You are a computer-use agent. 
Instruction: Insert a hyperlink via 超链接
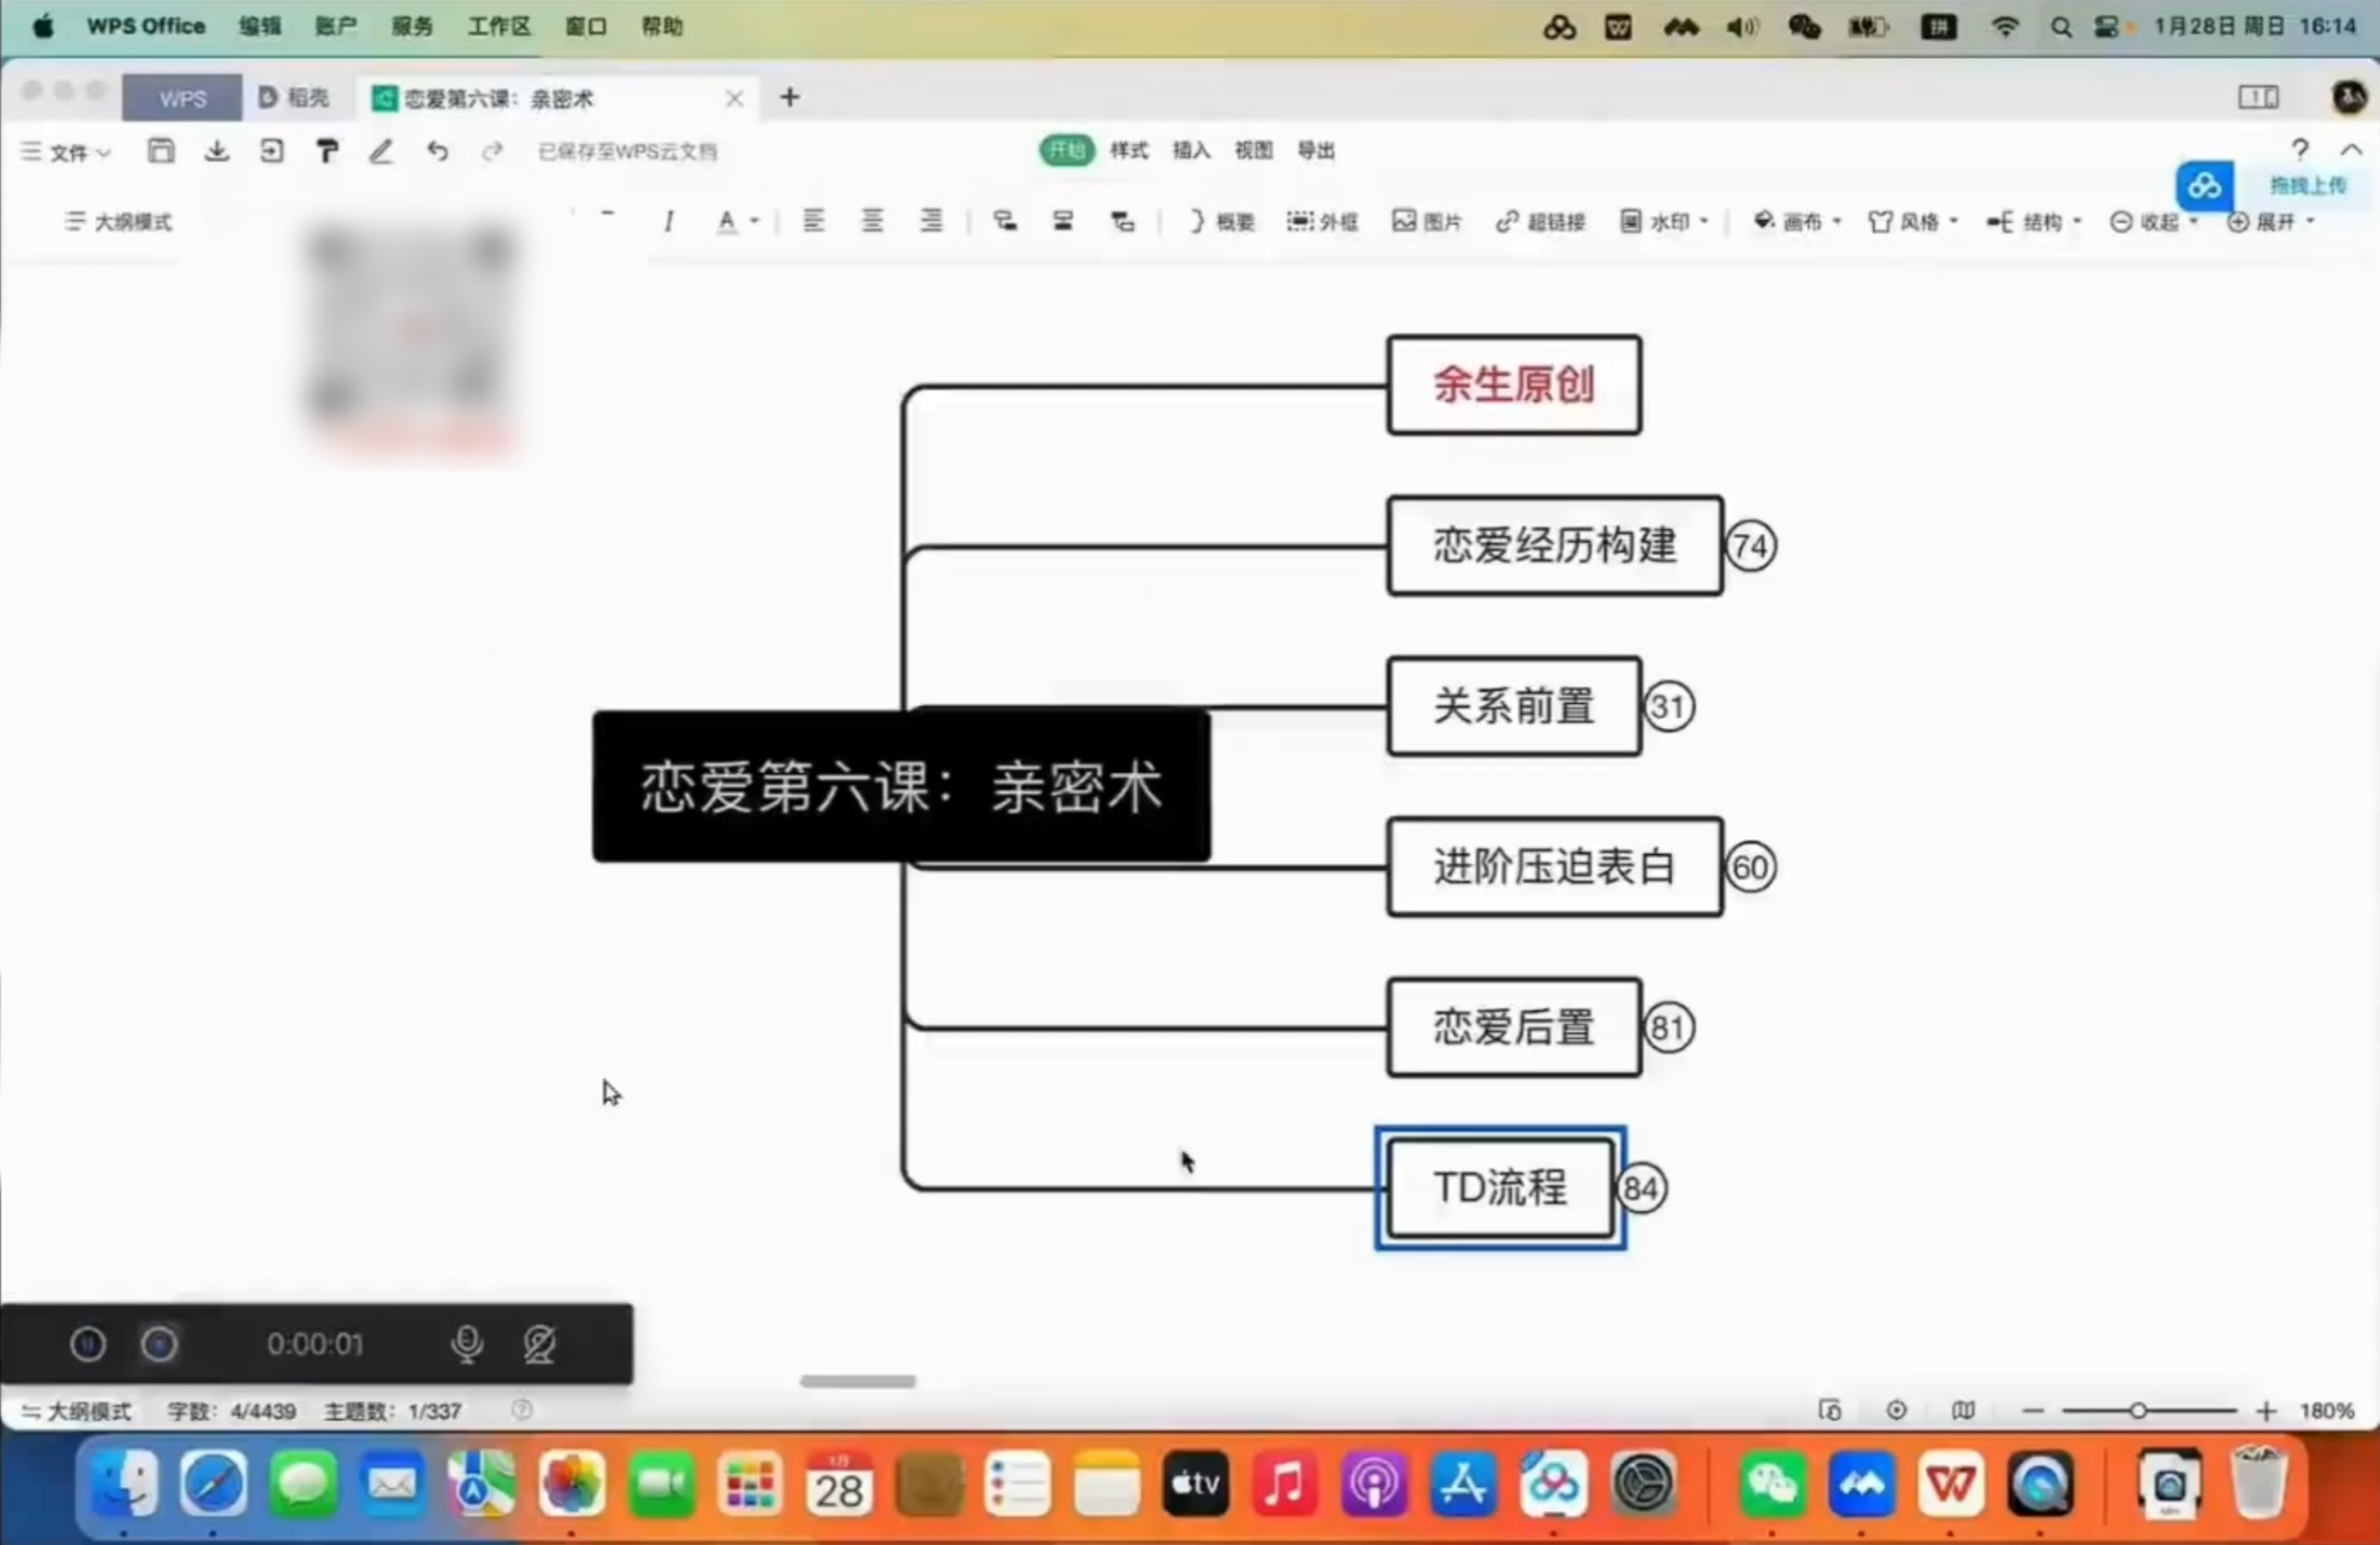pos(1540,221)
